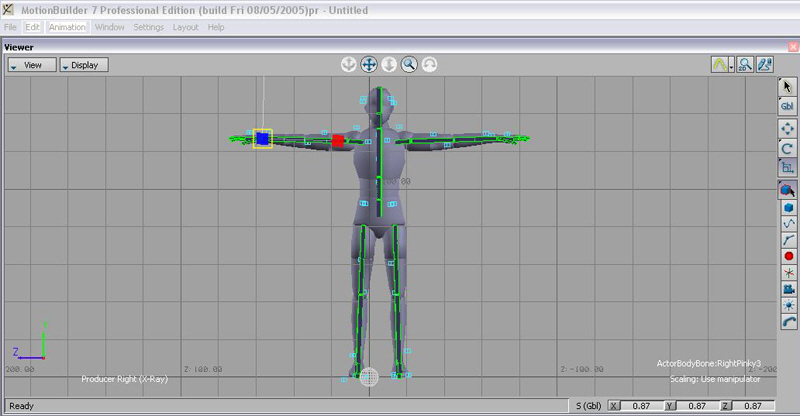Open the Display dropdown in Viewer
The height and width of the screenshot is (416, 800).
tap(84, 65)
